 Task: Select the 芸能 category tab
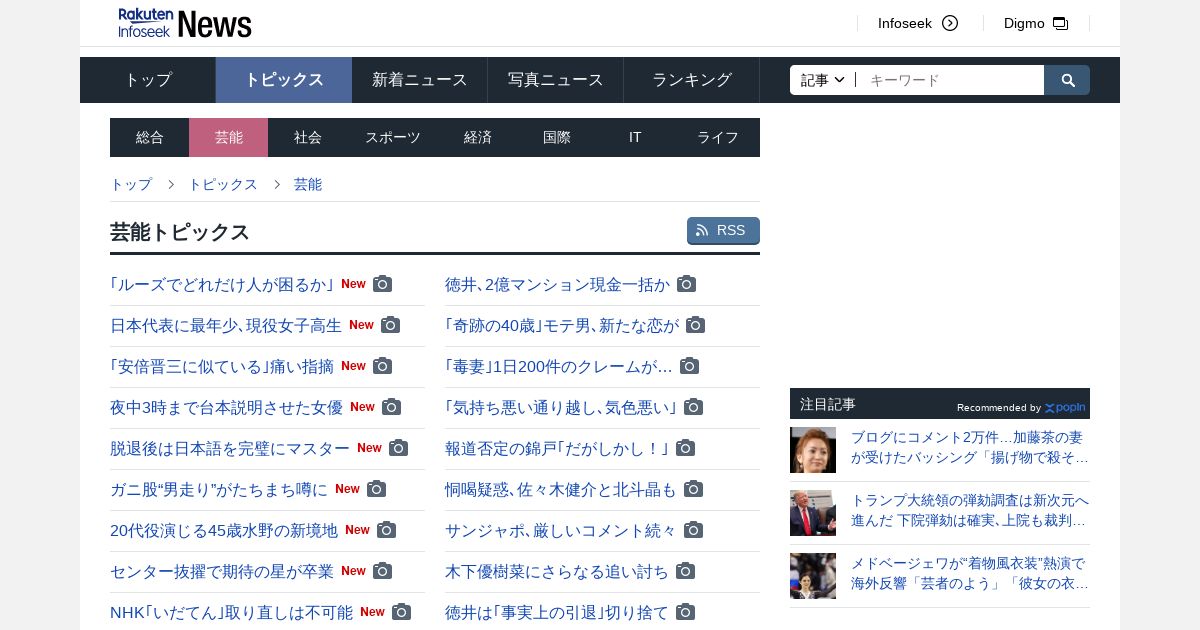pos(229,137)
